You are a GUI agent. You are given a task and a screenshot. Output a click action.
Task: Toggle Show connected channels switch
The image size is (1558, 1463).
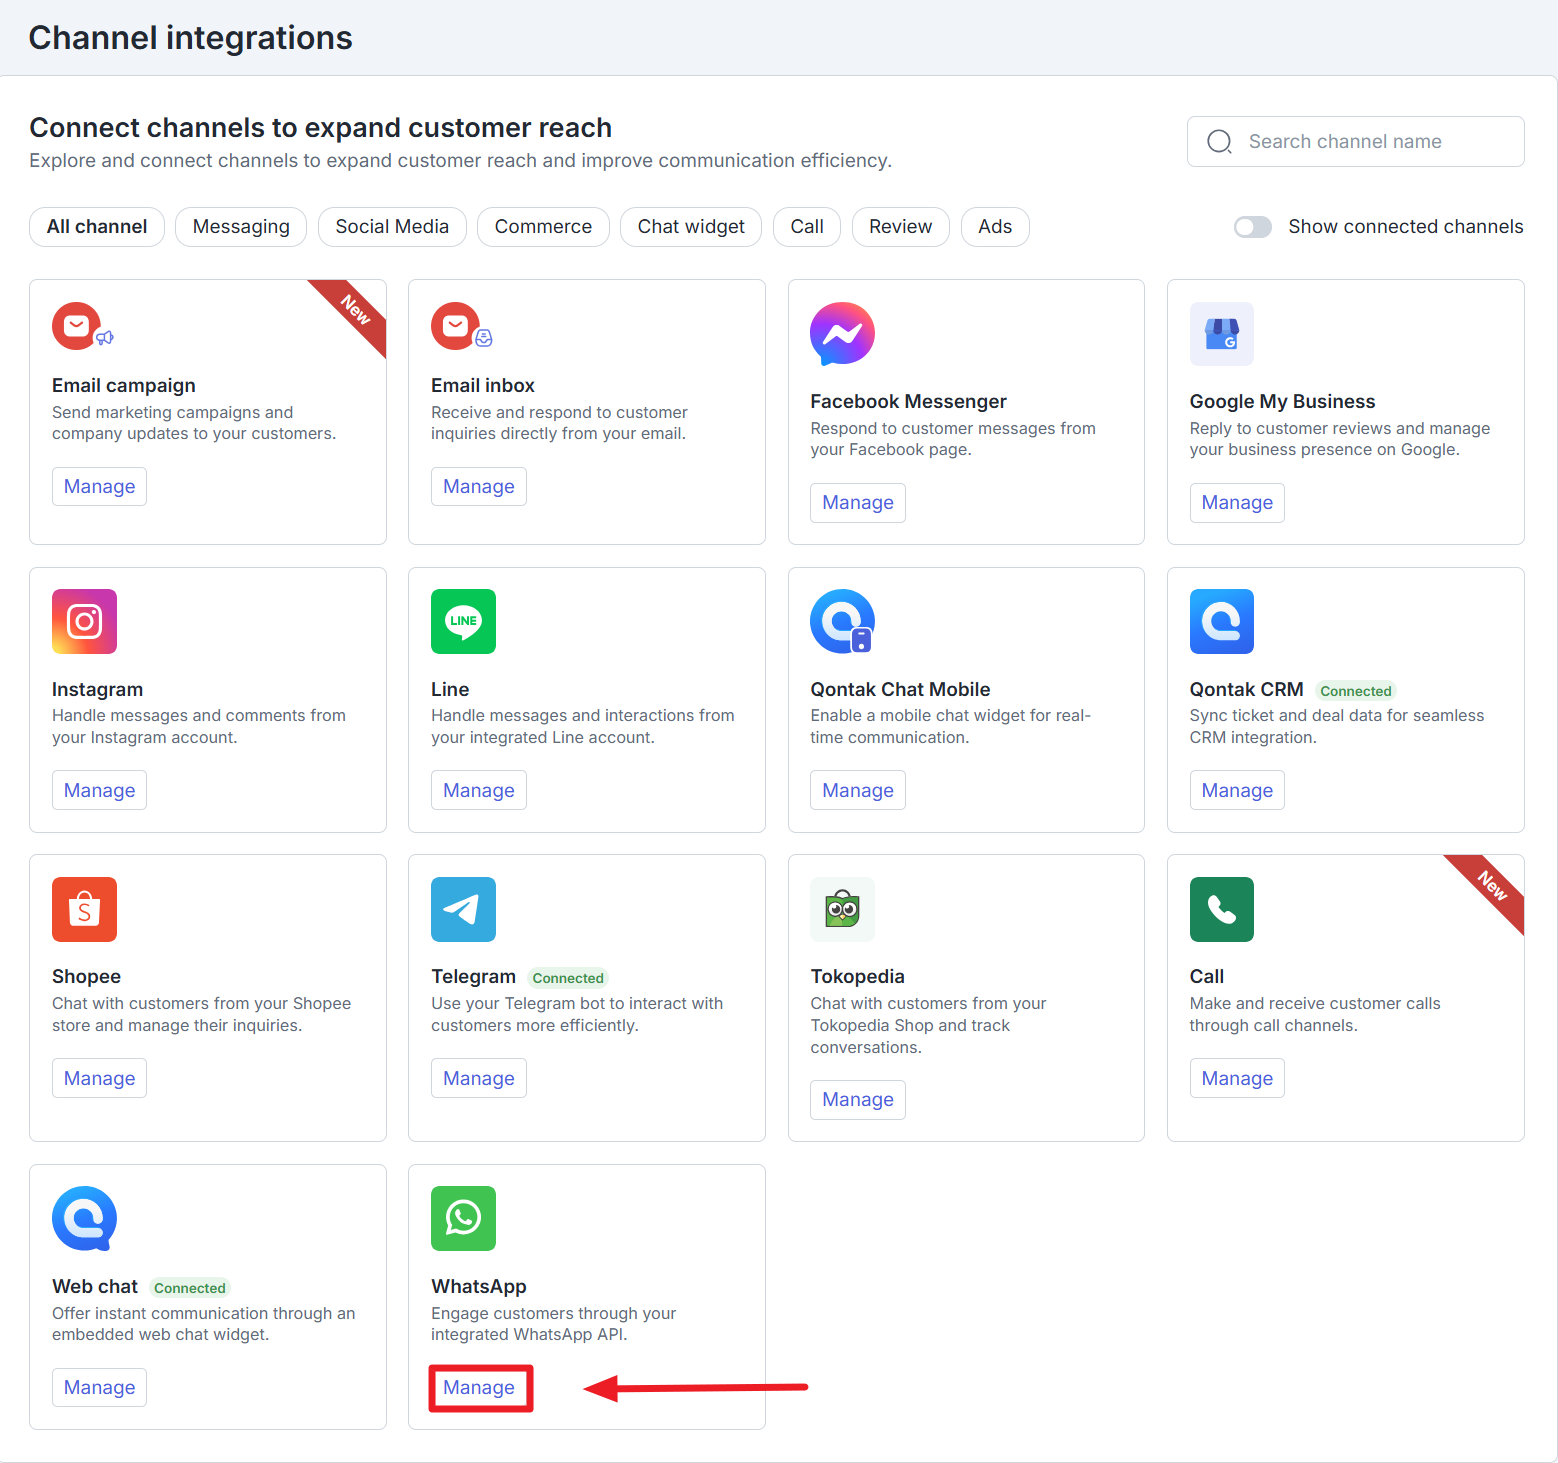1252,227
